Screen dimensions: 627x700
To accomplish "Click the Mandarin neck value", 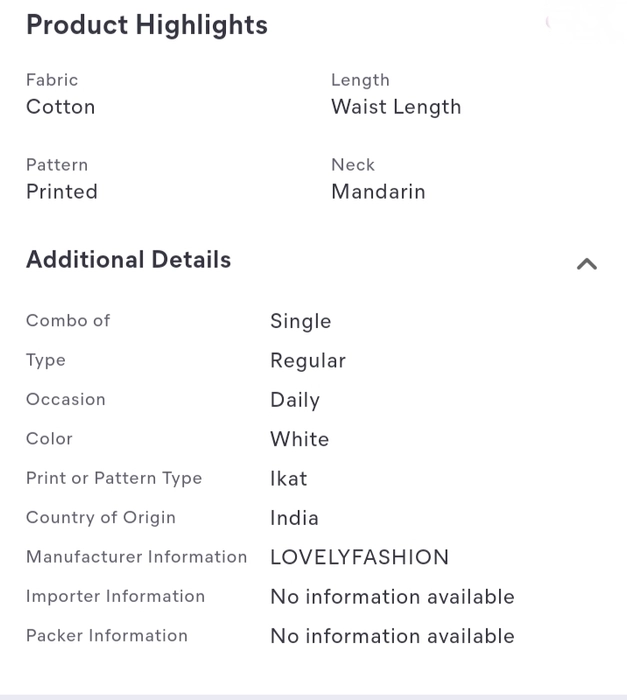I will click(x=378, y=192).
